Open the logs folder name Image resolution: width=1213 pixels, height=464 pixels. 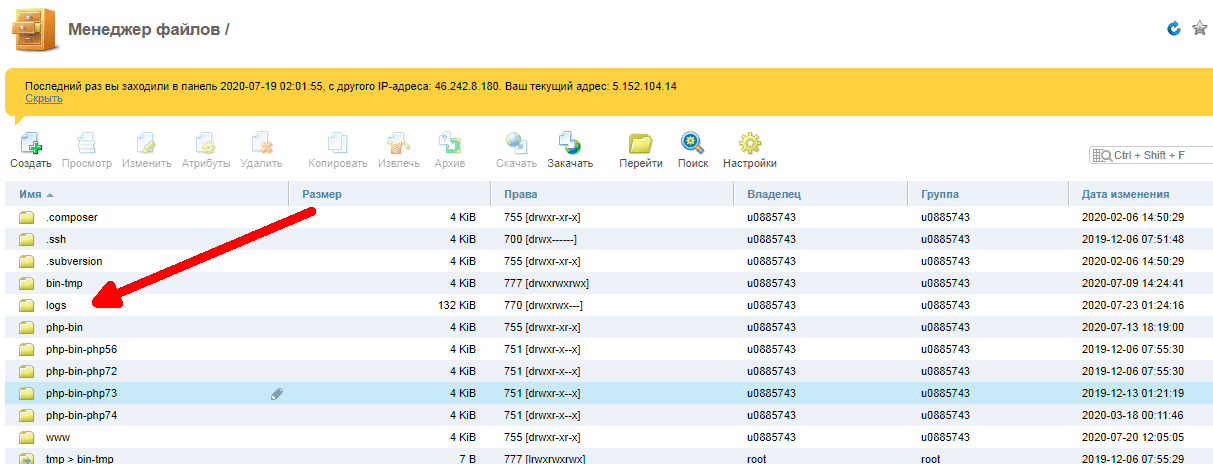click(56, 305)
